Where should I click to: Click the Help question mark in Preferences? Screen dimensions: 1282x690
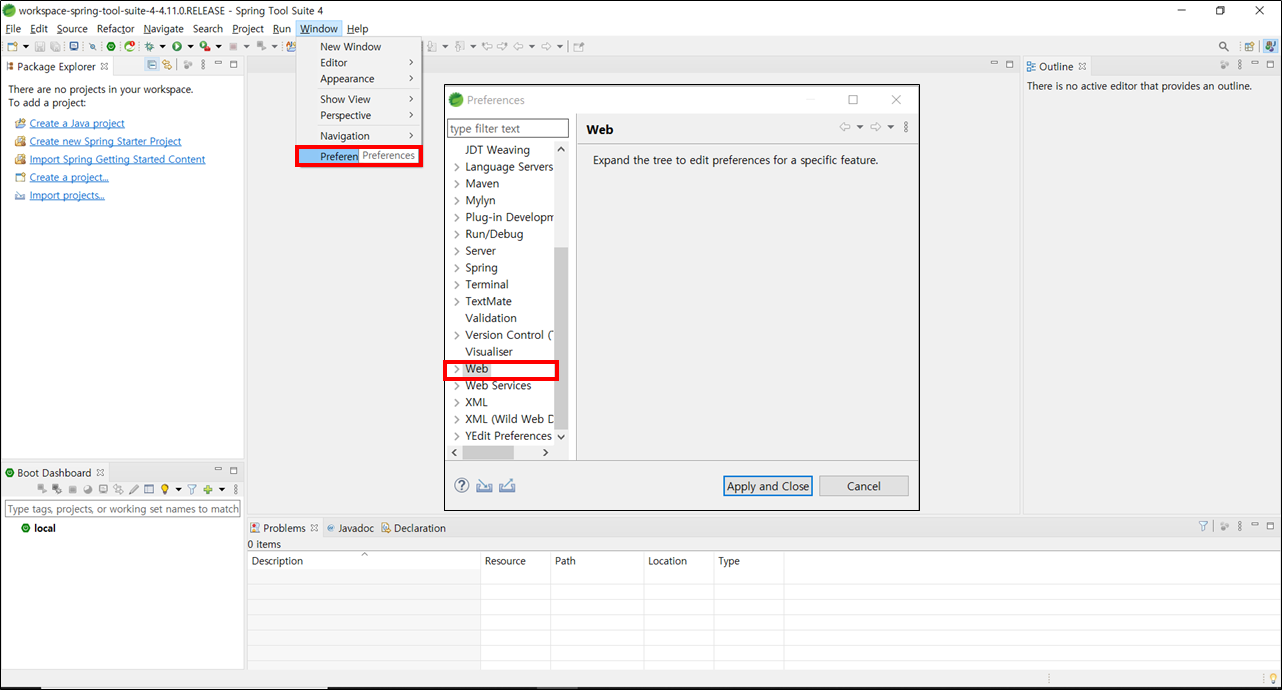[x=462, y=485]
